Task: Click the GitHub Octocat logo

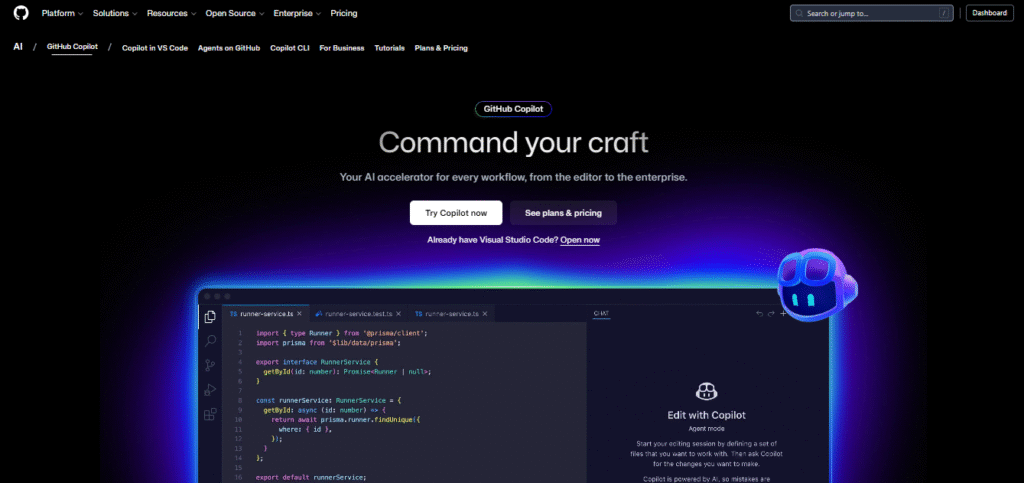Action: click(21, 13)
